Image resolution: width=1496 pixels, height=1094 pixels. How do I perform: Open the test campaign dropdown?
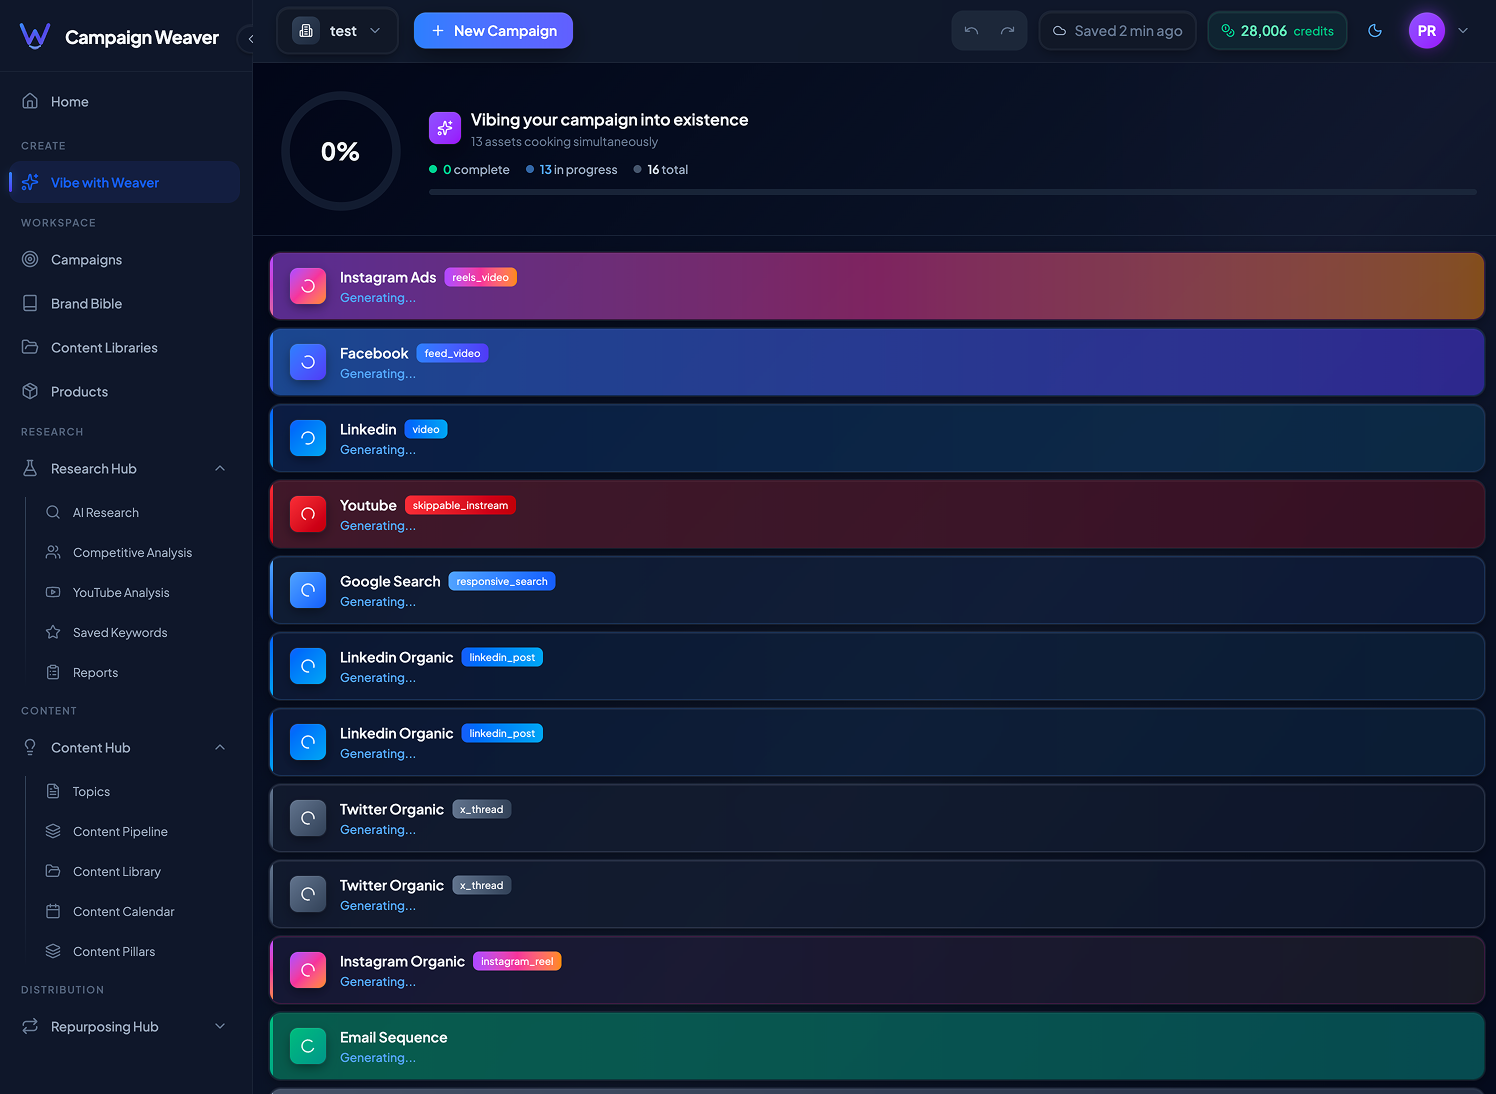(x=337, y=30)
